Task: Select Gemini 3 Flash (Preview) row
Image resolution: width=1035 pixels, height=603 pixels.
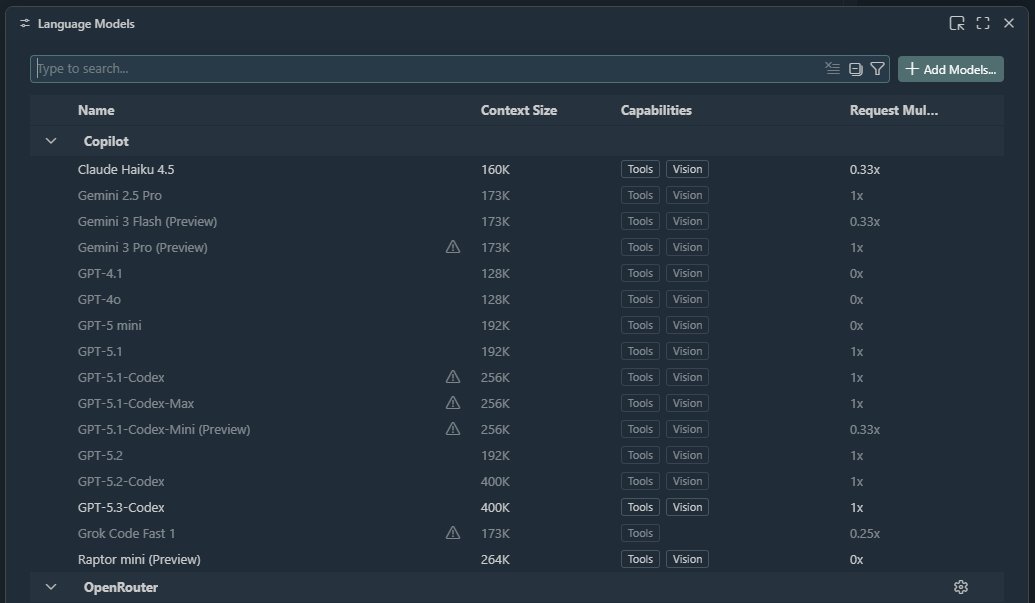Action: (x=517, y=221)
